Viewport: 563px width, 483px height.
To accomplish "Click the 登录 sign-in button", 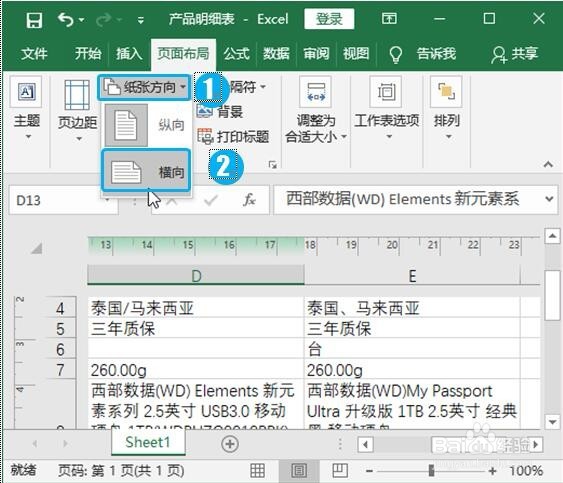I will tap(329, 19).
